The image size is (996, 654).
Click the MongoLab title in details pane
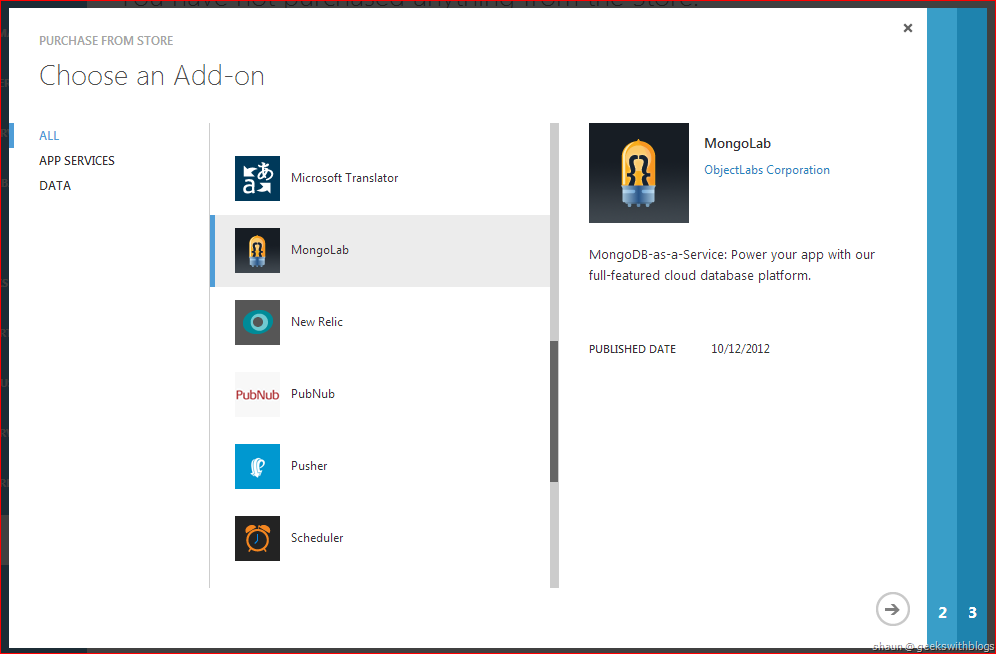coord(737,143)
